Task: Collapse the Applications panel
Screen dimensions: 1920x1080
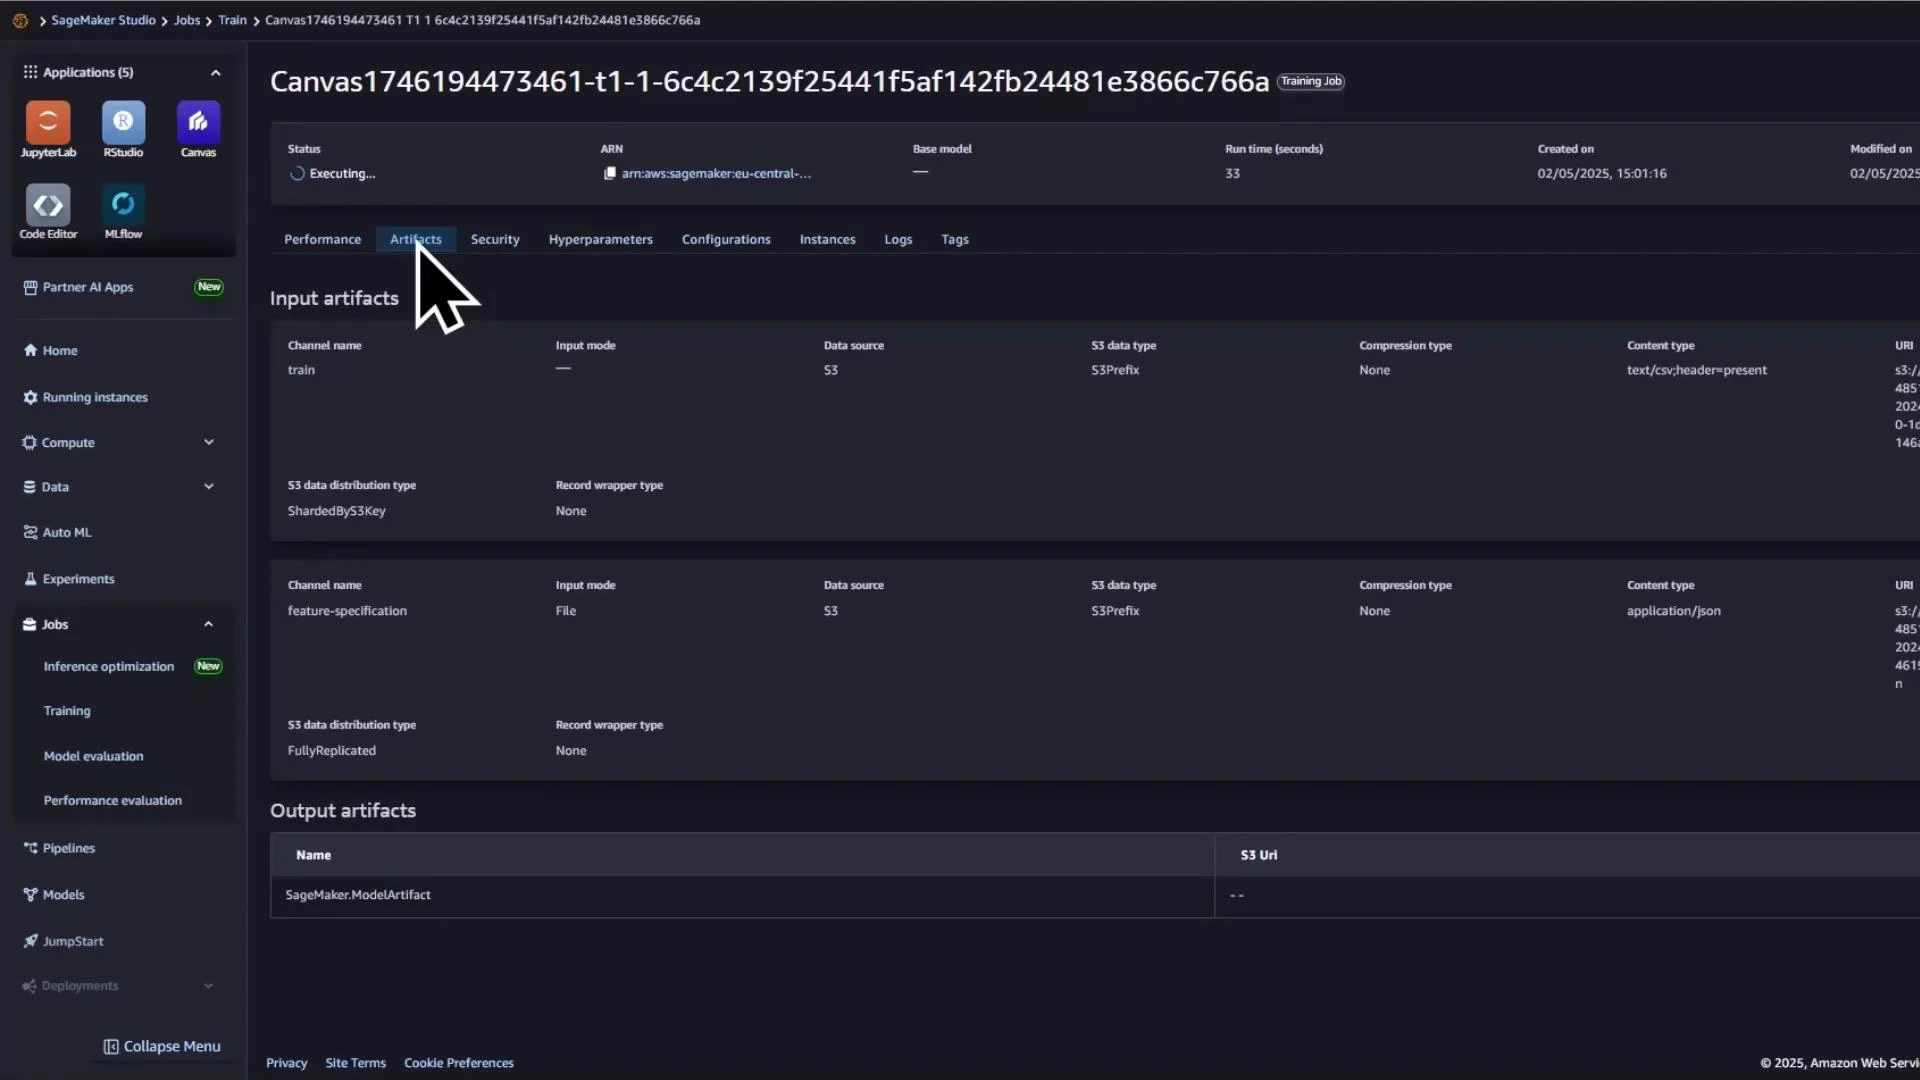Action: [215, 71]
